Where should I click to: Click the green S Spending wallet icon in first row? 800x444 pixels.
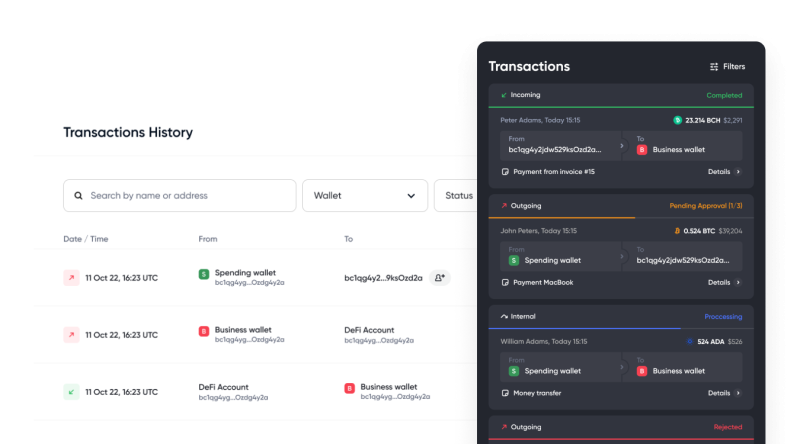coord(204,274)
